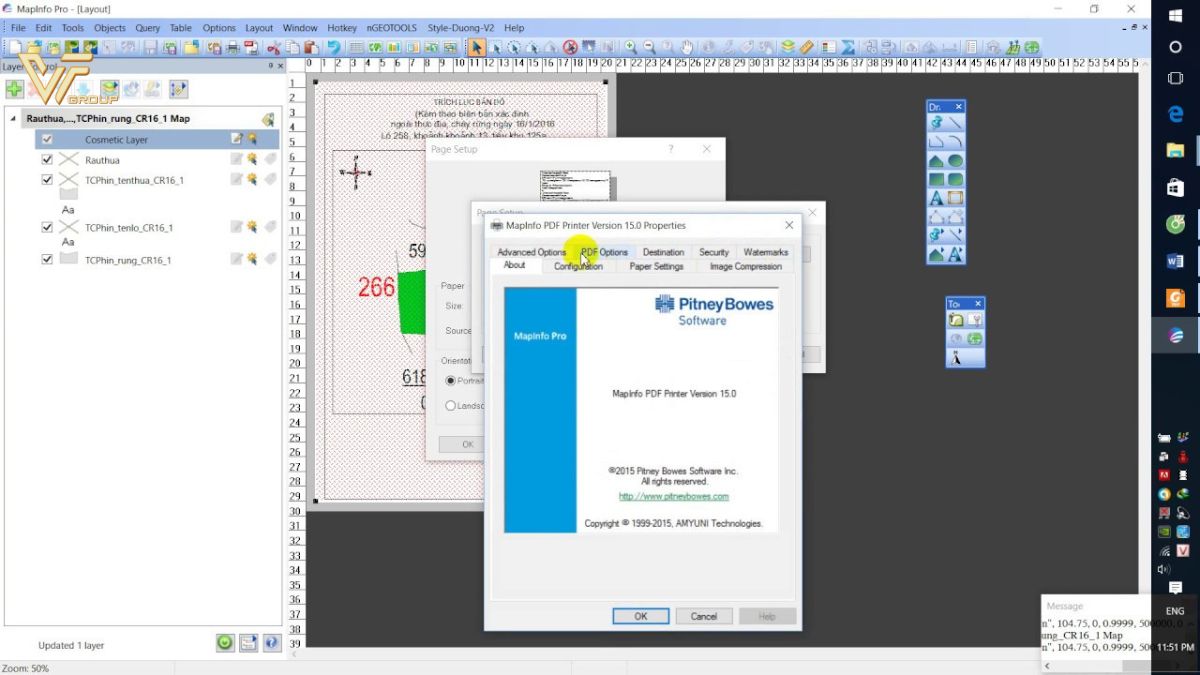Select the Pan hand tool
Viewport: 1200px width, 675px height.
[x=687, y=47]
